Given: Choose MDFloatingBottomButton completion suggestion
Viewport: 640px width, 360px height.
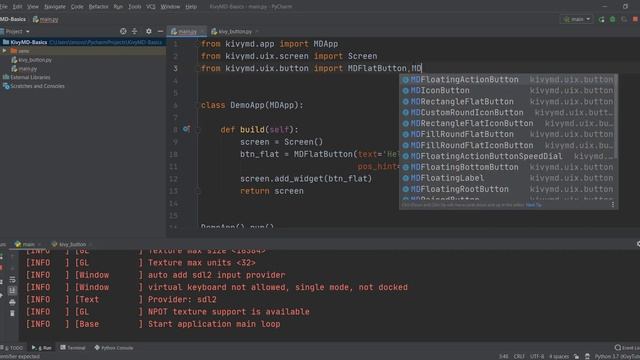Looking at the screenshot, I should point(507,167).
